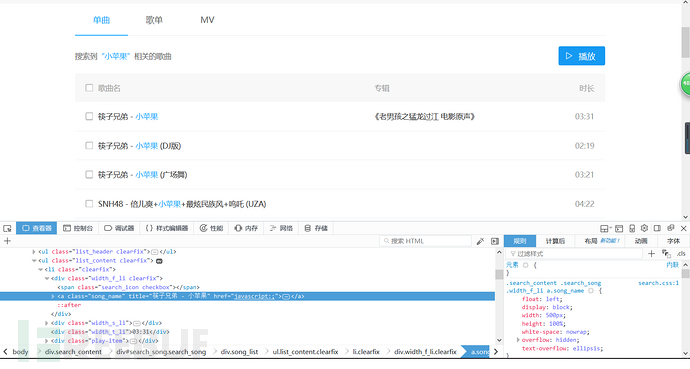Select the 规则 rules tab
Viewport: 690px width, 369px height.
(520, 241)
